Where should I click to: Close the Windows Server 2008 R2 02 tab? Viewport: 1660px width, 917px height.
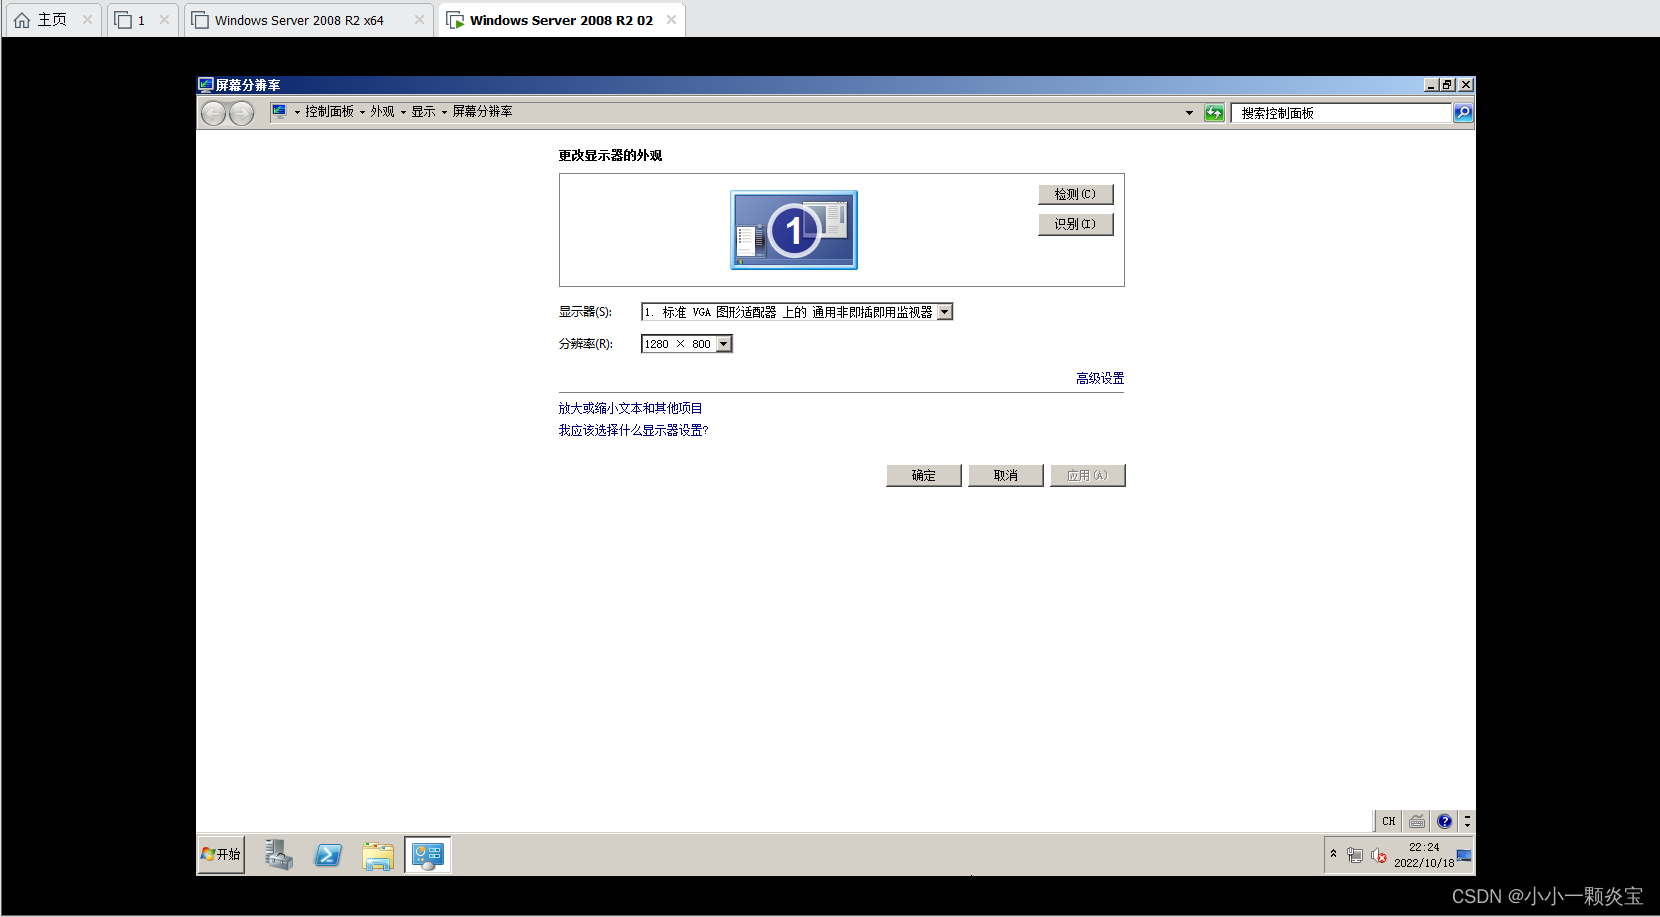click(671, 20)
